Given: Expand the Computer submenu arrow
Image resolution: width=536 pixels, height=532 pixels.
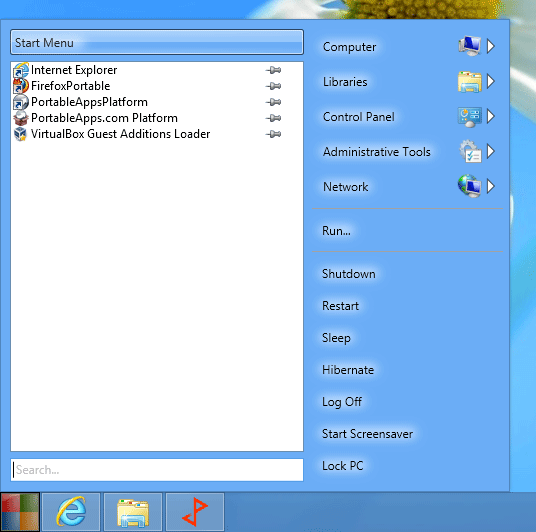Looking at the screenshot, I should point(491,46).
